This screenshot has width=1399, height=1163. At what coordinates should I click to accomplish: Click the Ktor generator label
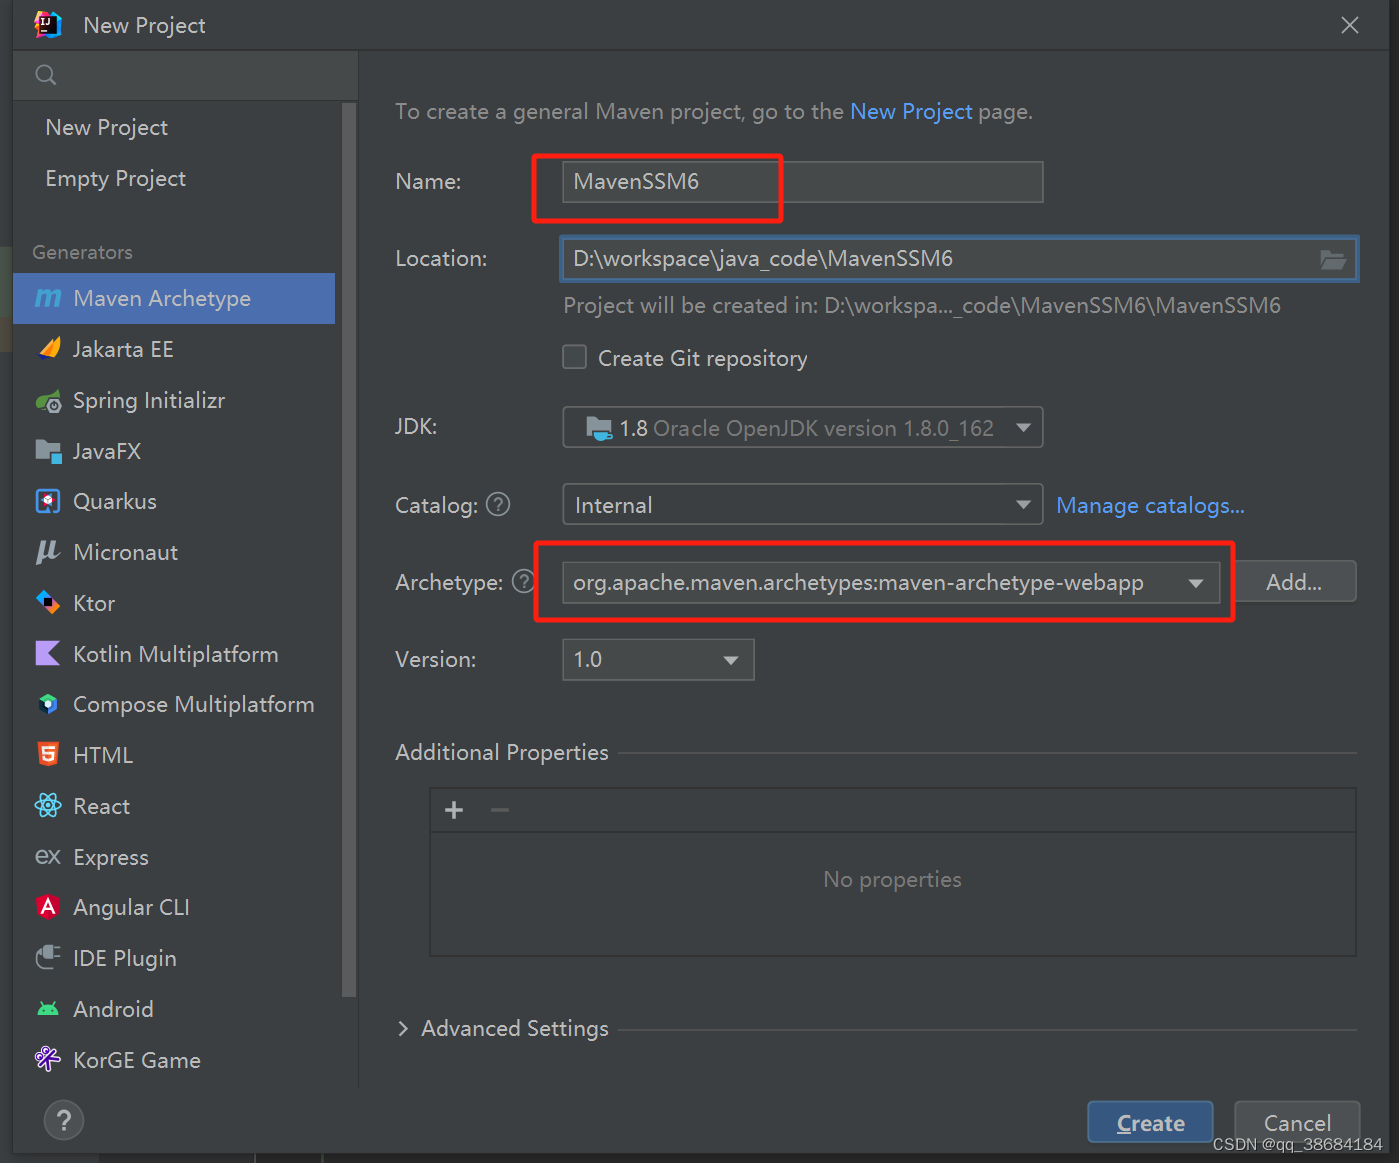pyautogui.click(x=94, y=603)
